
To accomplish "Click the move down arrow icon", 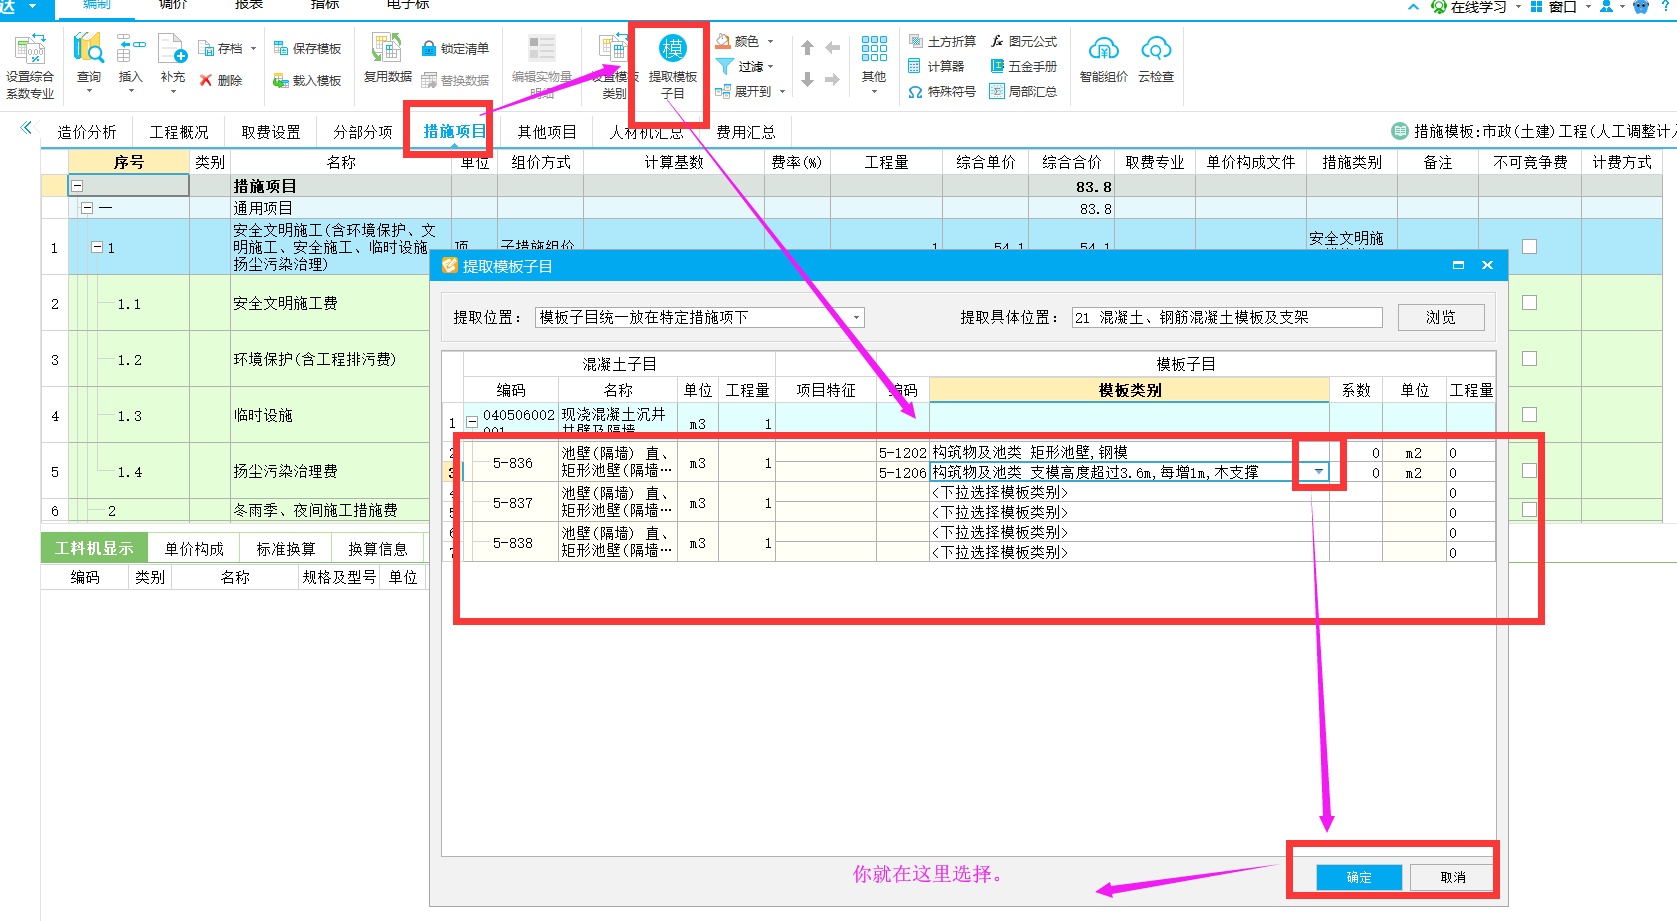I will 807,79.
